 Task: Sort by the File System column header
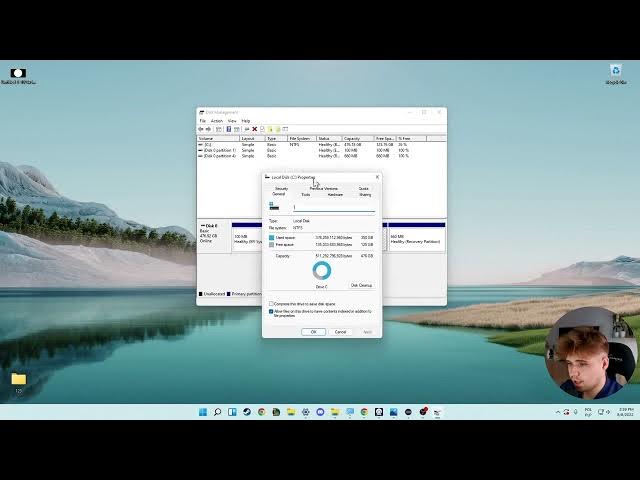[302, 139]
